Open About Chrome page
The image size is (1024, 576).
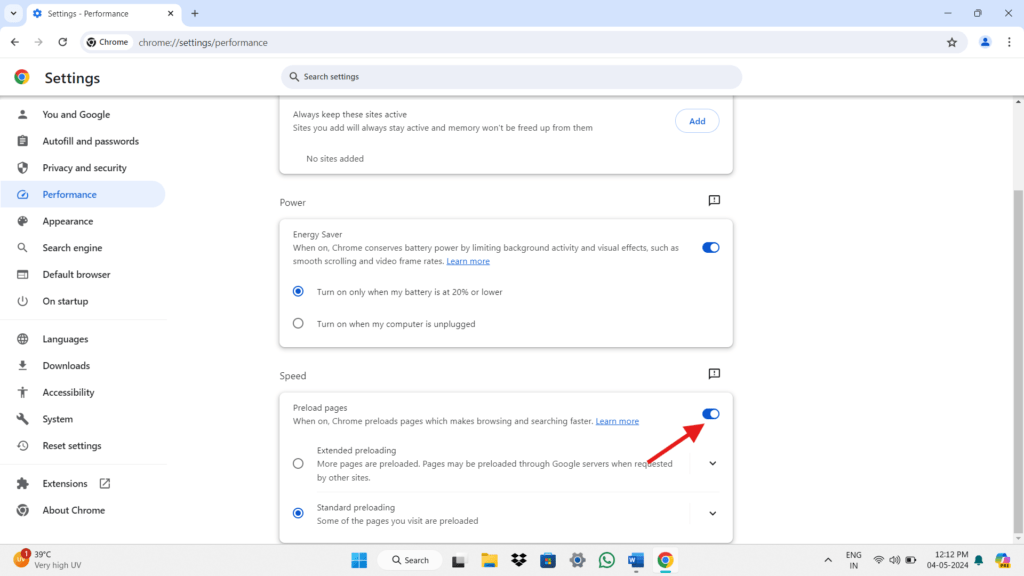click(x=83, y=511)
